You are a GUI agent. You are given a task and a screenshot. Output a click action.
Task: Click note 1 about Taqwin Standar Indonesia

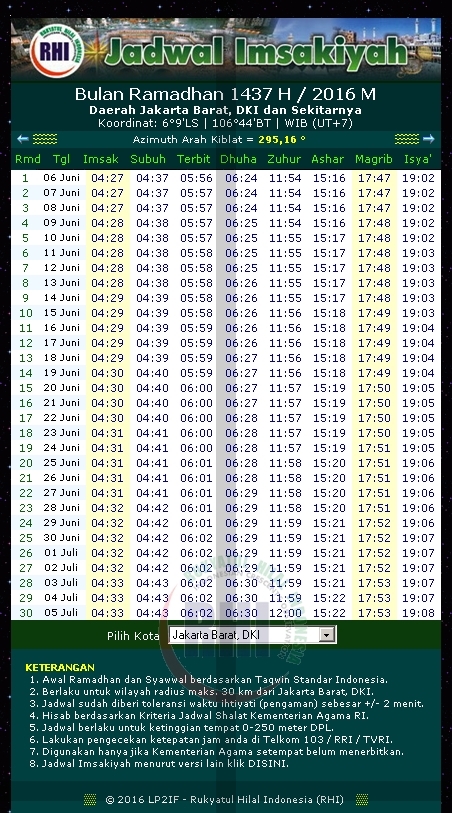pos(208,680)
